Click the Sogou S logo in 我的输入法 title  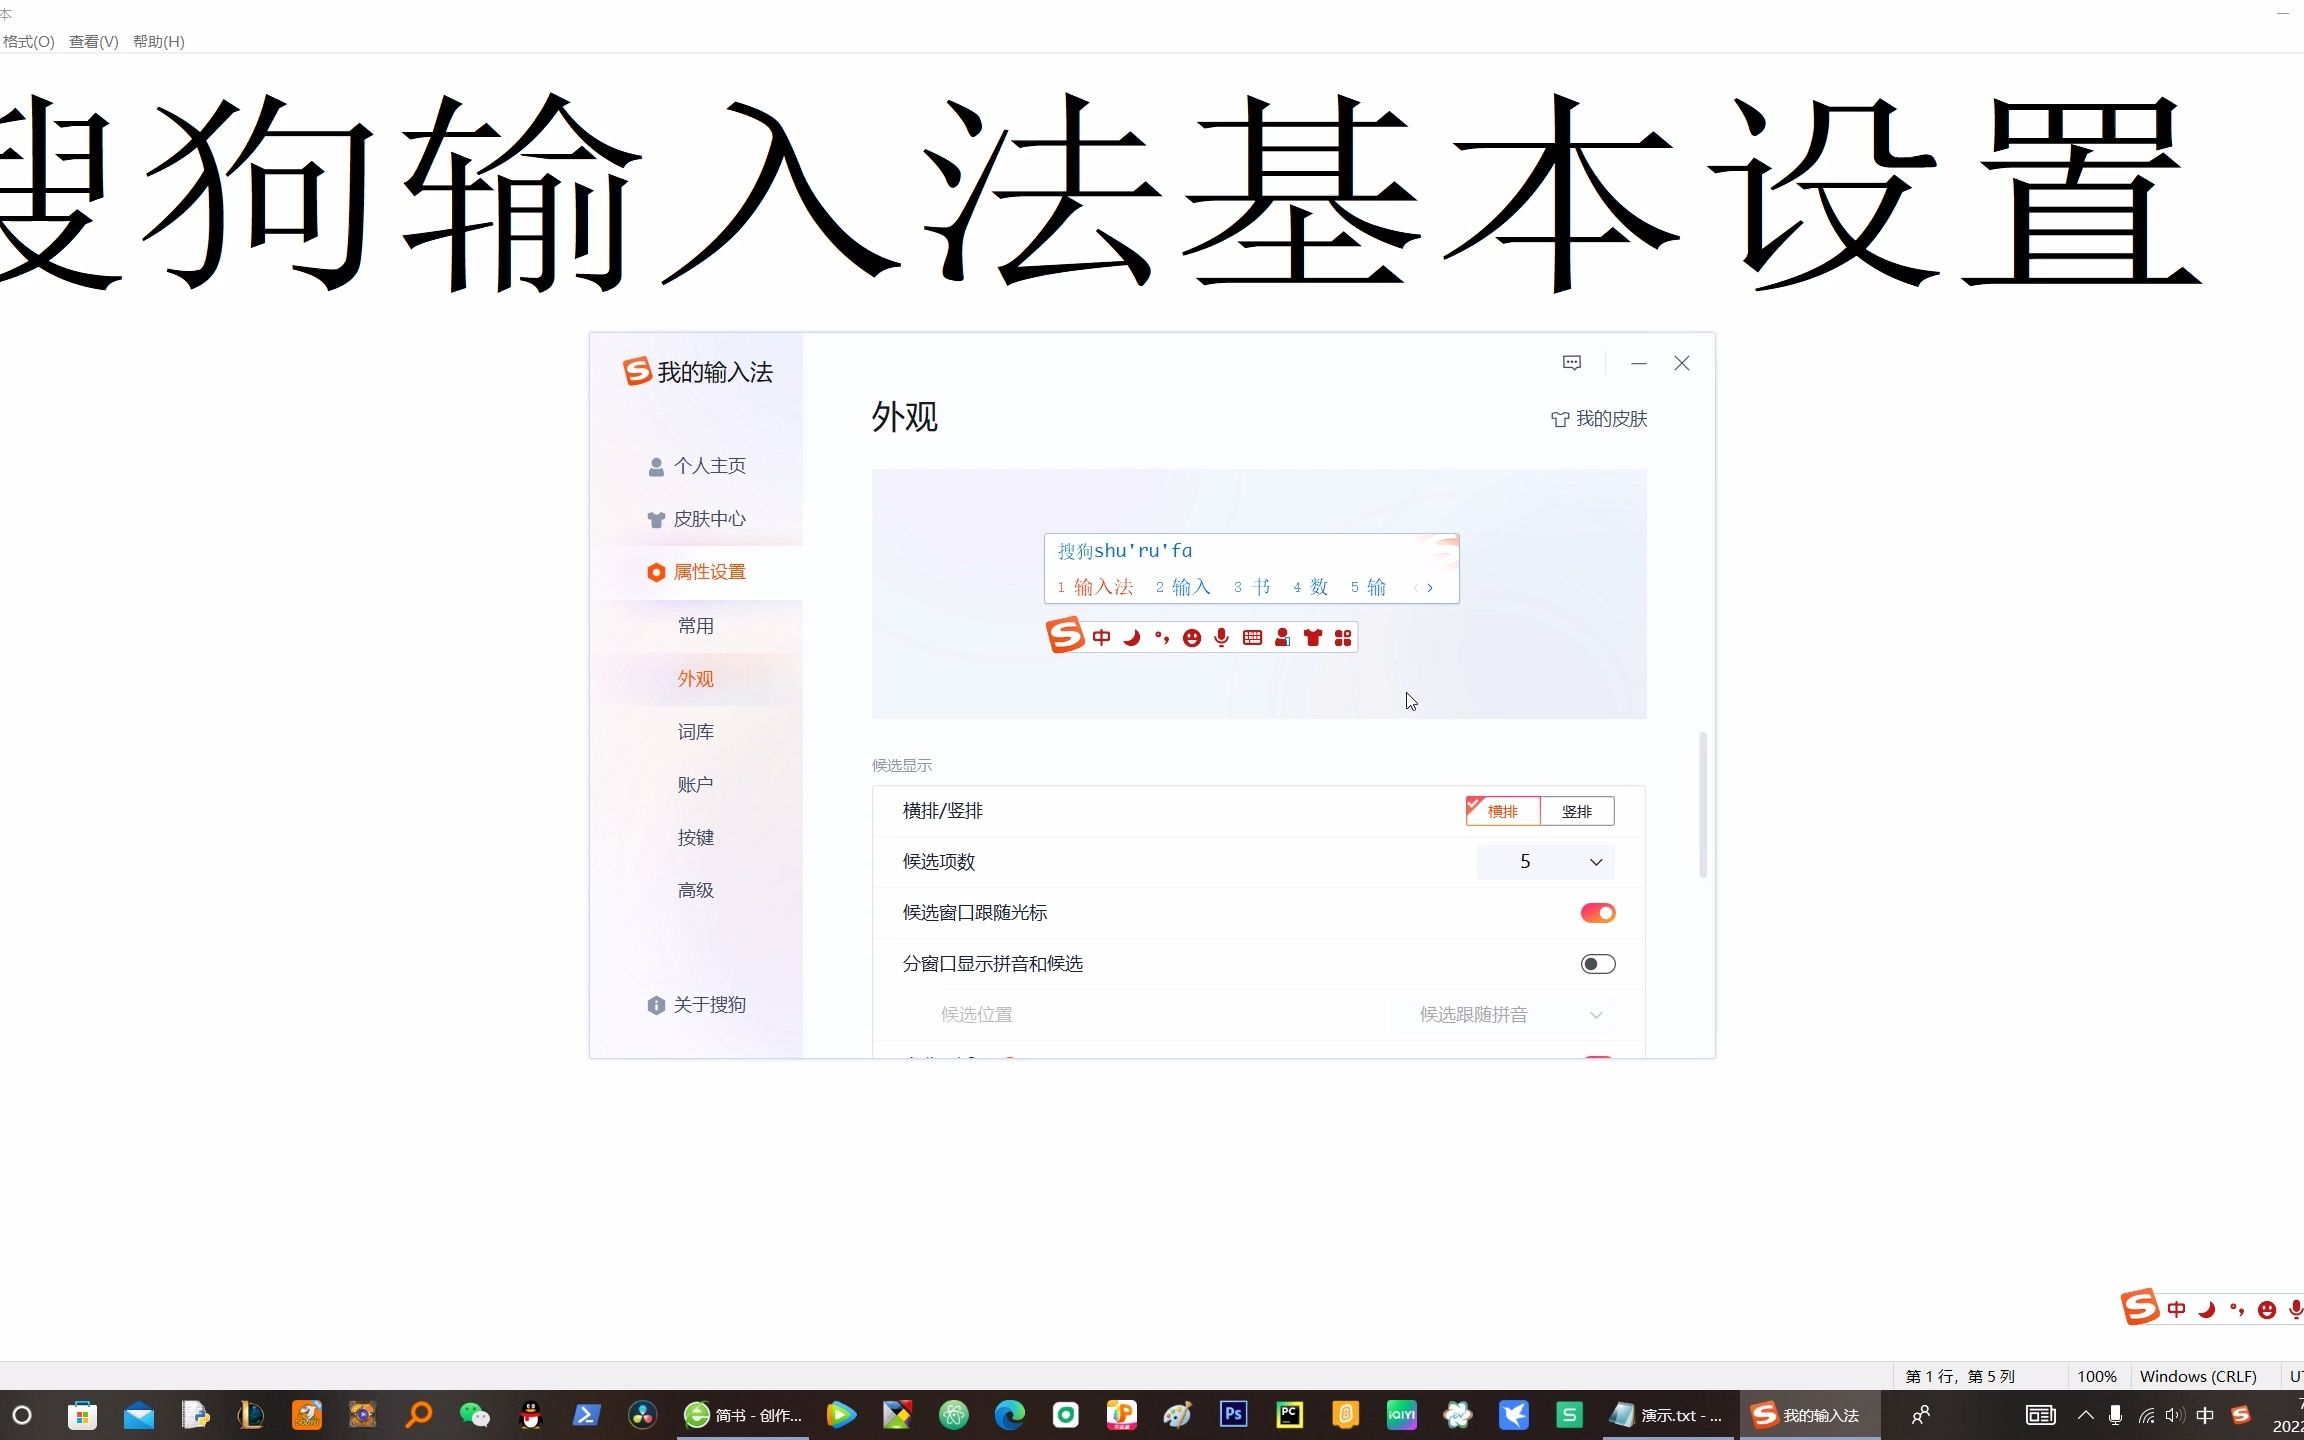click(637, 371)
